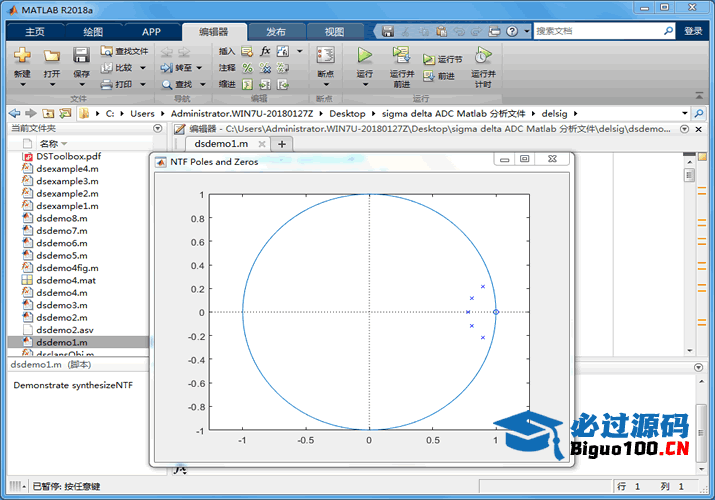The width and height of the screenshot is (715, 500).
Task: Click the editor vertical scrollbar down arrow
Action: point(689,351)
